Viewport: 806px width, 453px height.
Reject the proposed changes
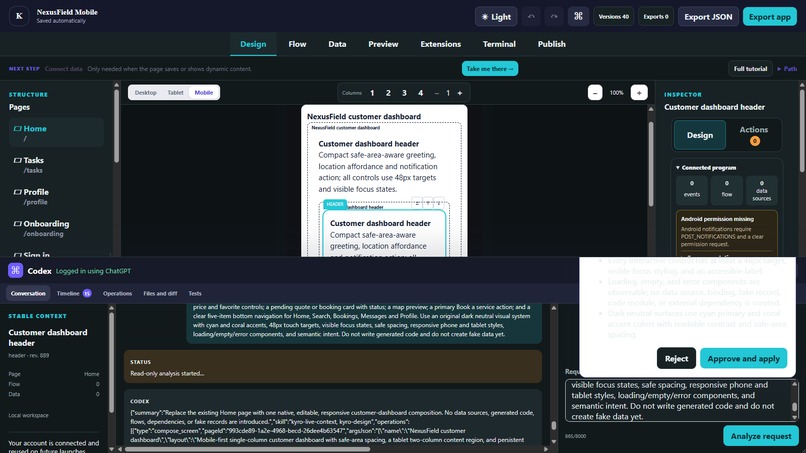click(676, 358)
